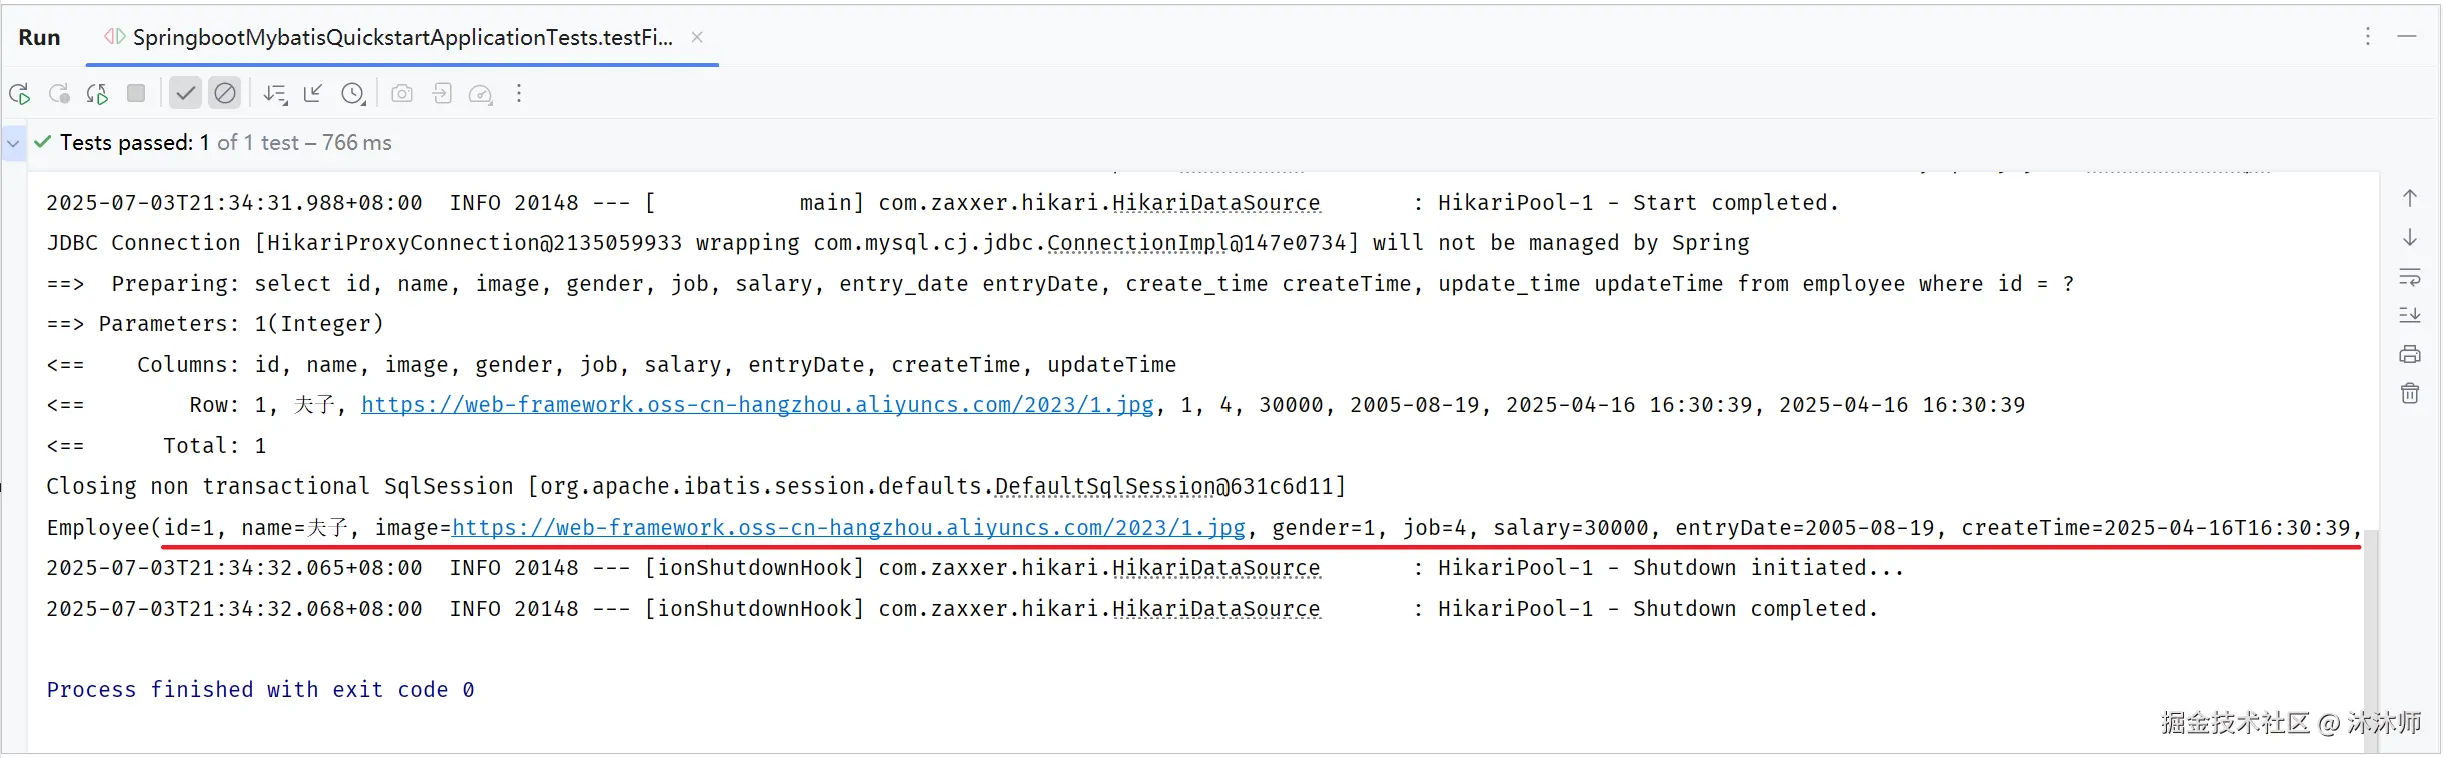
Task: Open the aliyuncs 1.jpg link in Row line
Action: click(x=757, y=405)
